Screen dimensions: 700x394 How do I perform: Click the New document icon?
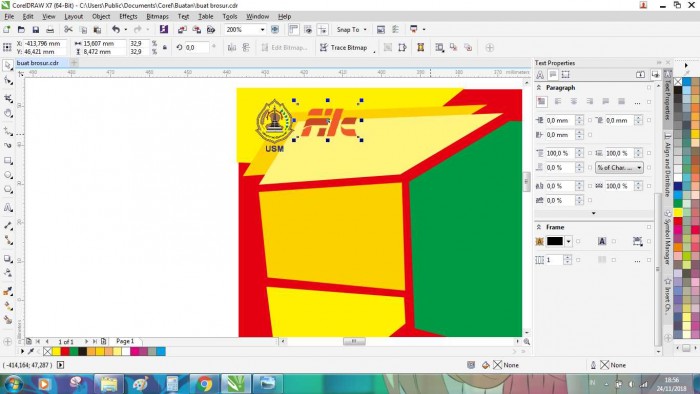point(7,29)
